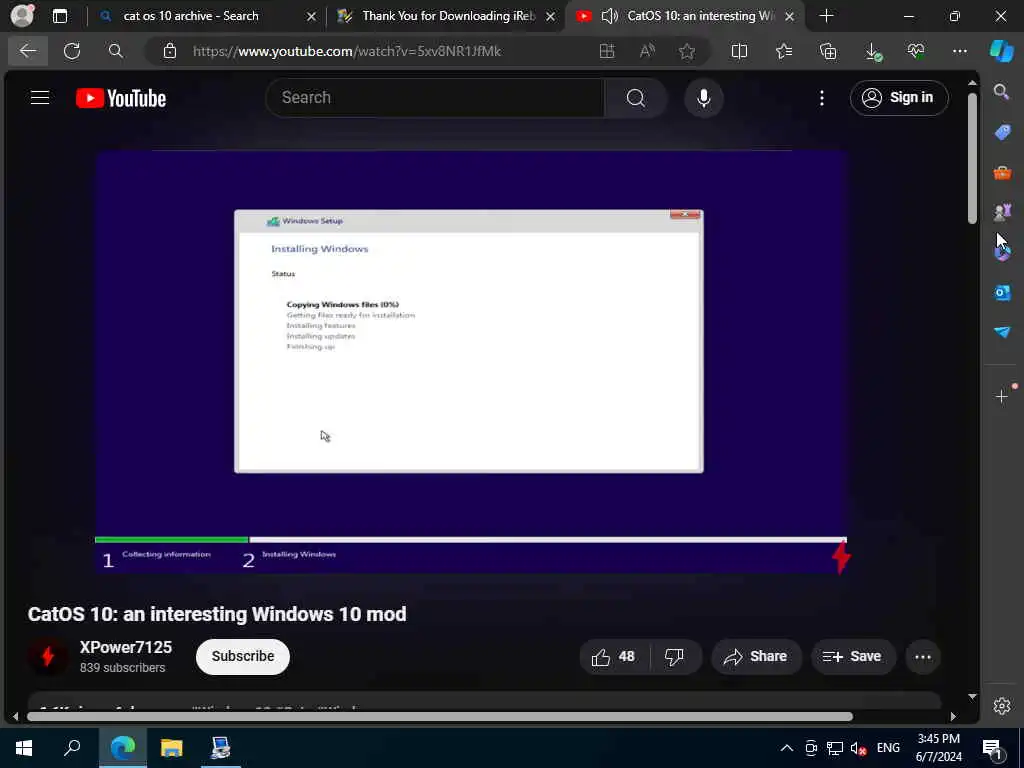Screen dimensions: 1024x768
Task: Open the Edge profile avatar
Action: (22, 15)
